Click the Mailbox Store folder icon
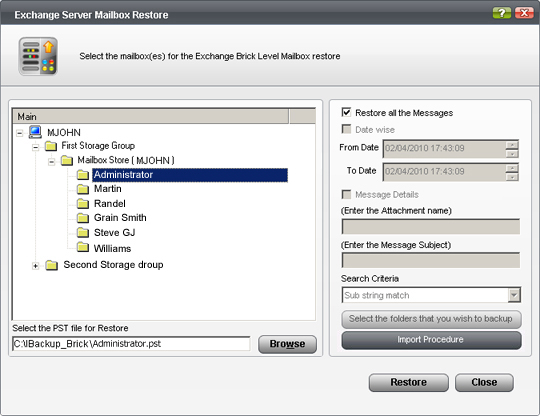540x416 pixels. click(67, 160)
